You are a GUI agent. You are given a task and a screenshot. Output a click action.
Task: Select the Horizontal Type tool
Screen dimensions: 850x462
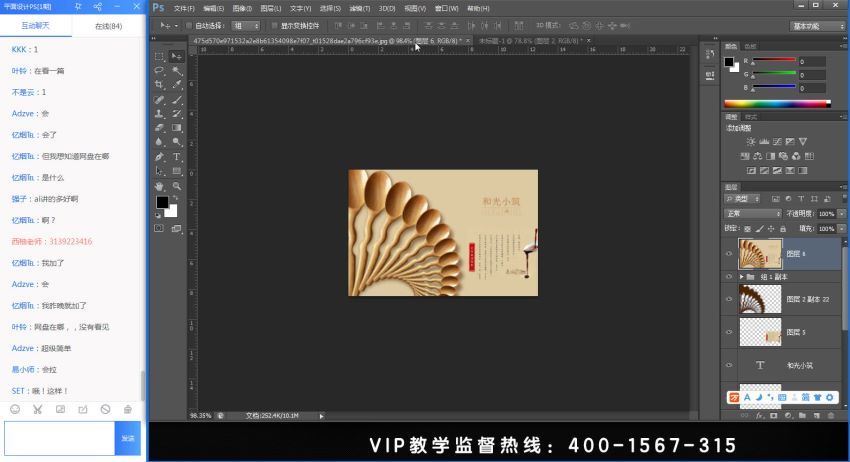[177, 156]
